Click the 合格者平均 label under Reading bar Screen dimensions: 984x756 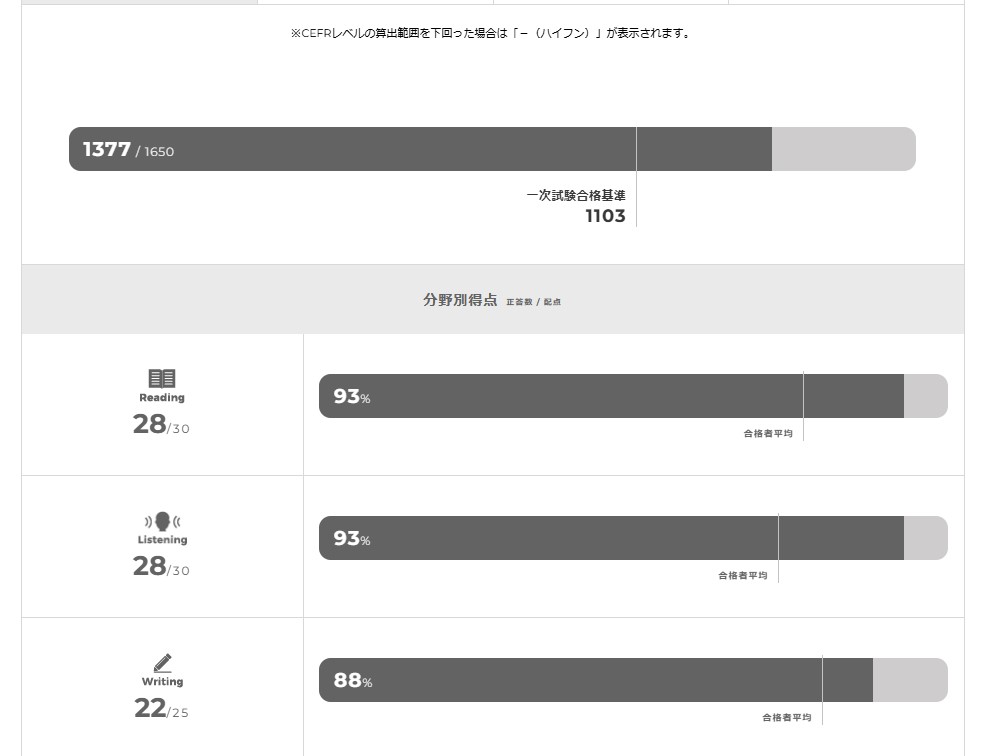[768, 434]
